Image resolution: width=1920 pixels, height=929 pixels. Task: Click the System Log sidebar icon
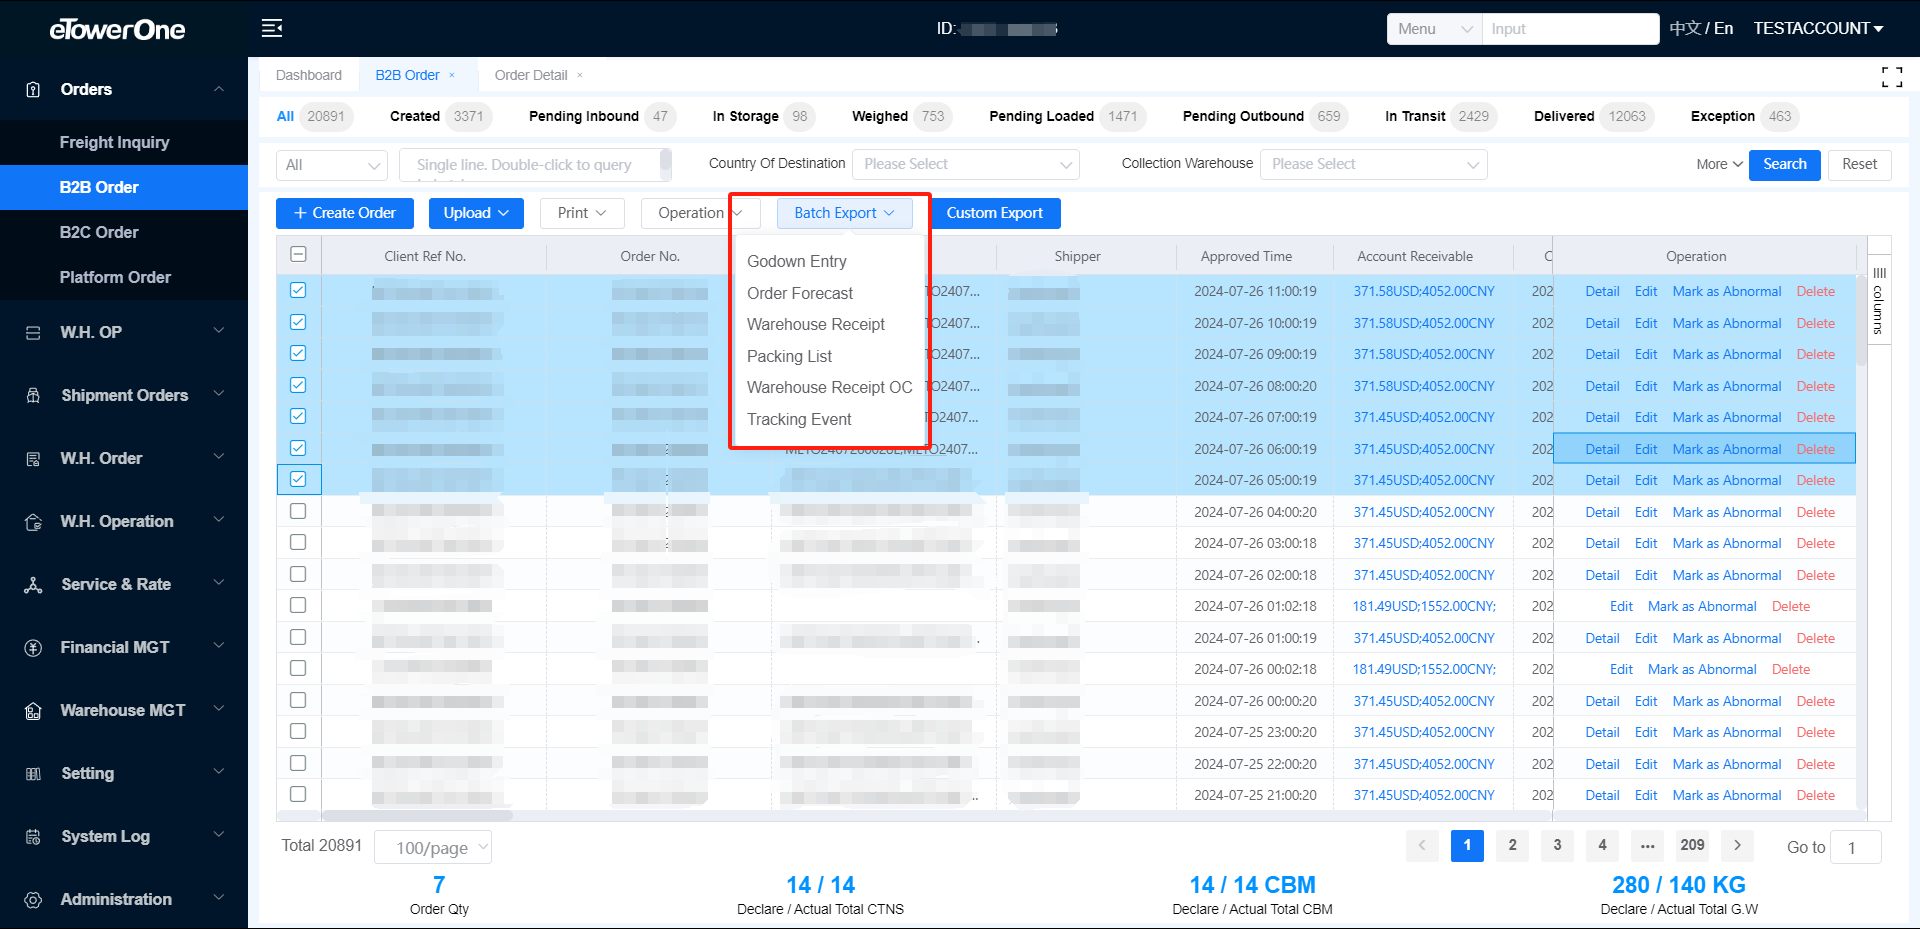pyautogui.click(x=33, y=837)
